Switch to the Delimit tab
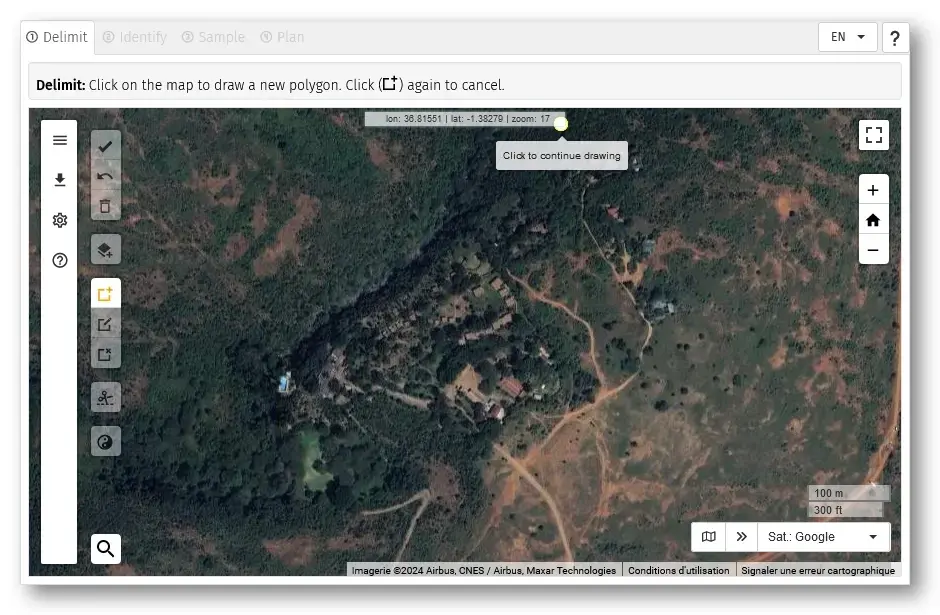Viewport: 940px width, 615px height. (x=58, y=37)
